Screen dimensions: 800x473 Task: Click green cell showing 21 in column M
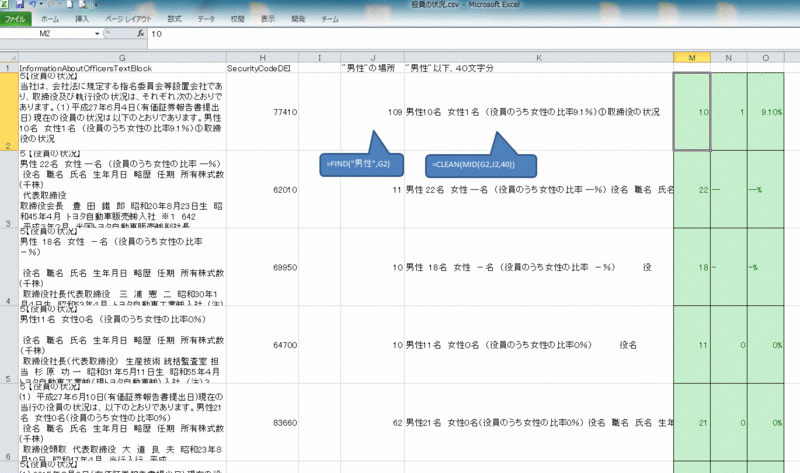692,422
